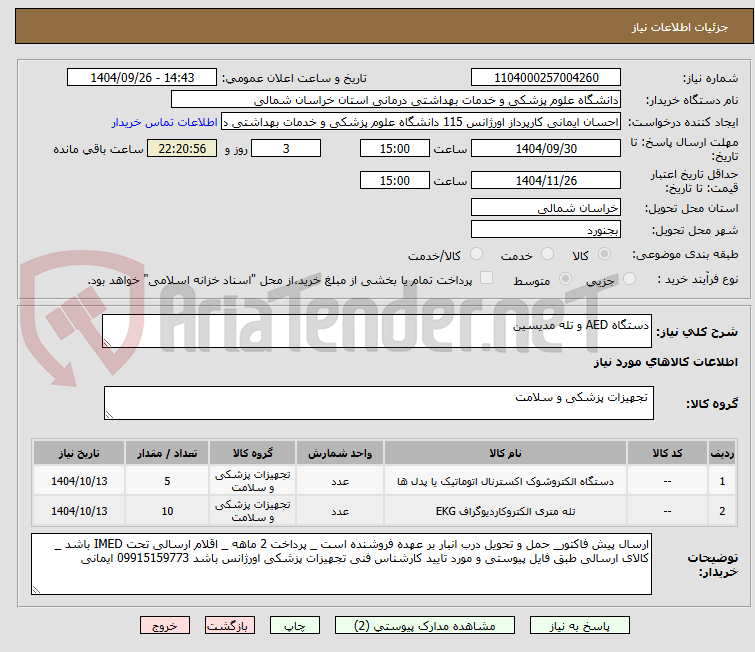The height and width of the screenshot is (652, 755).
Task: Select the خدمت radio button
Action: click(x=547, y=254)
